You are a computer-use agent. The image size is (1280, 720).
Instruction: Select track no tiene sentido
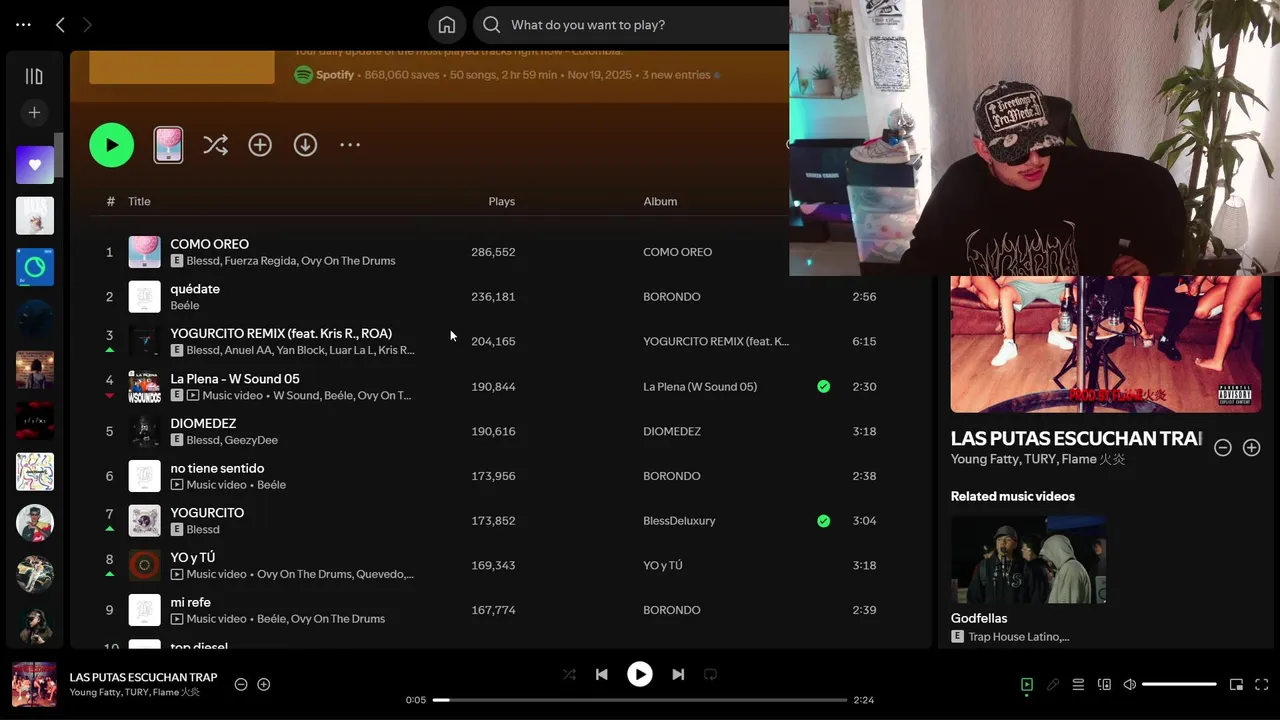(217, 468)
